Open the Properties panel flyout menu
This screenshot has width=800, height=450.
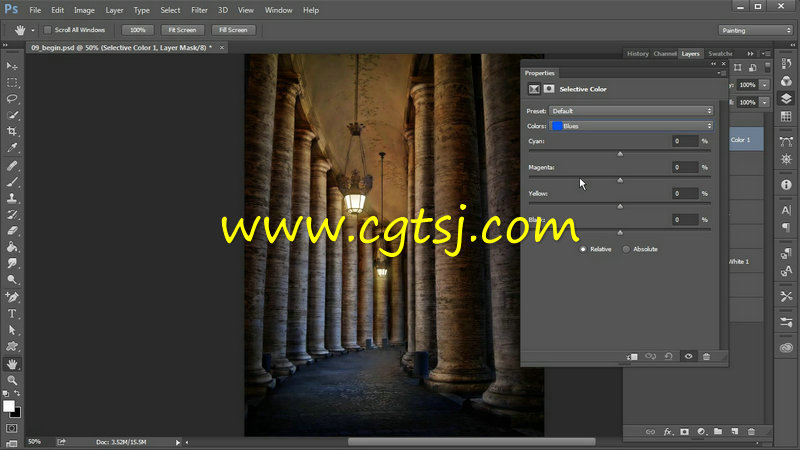tap(721, 73)
